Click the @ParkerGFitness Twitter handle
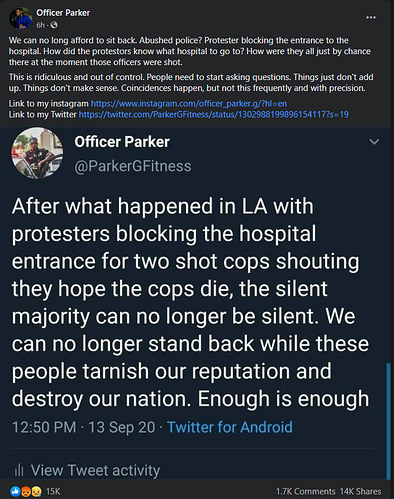Image resolution: width=394 pixels, height=499 pixels. pyautogui.click(x=133, y=166)
